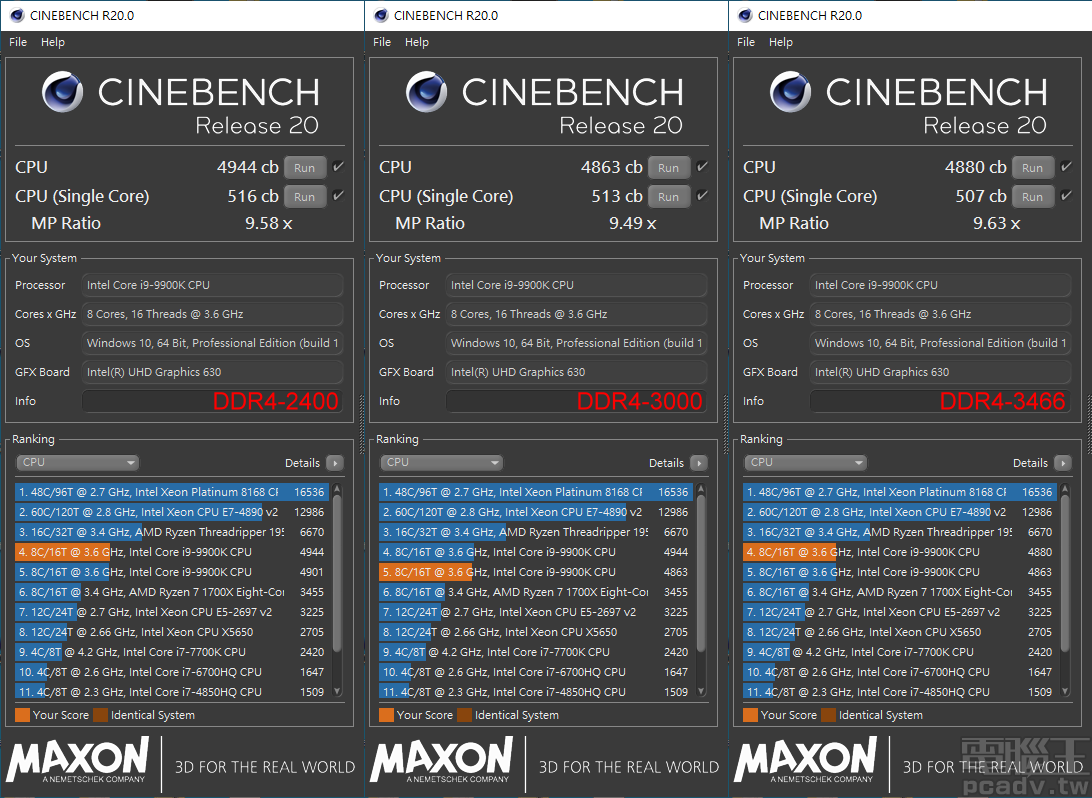Open the File menu in the left window
1092x798 pixels.
click(17, 42)
